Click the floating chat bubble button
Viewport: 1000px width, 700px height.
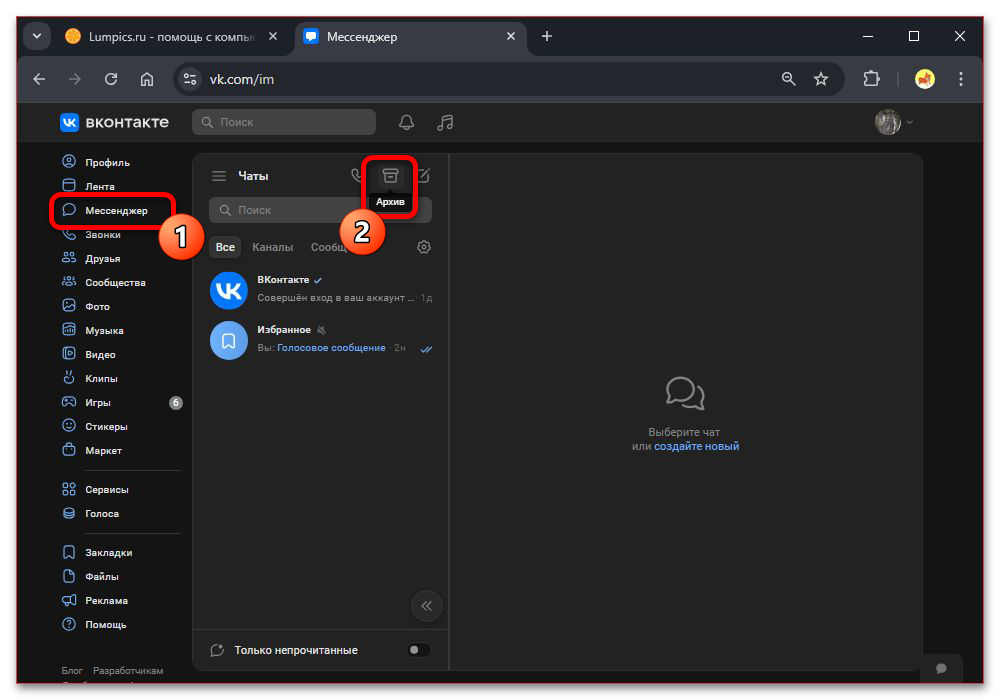pyautogui.click(x=941, y=668)
